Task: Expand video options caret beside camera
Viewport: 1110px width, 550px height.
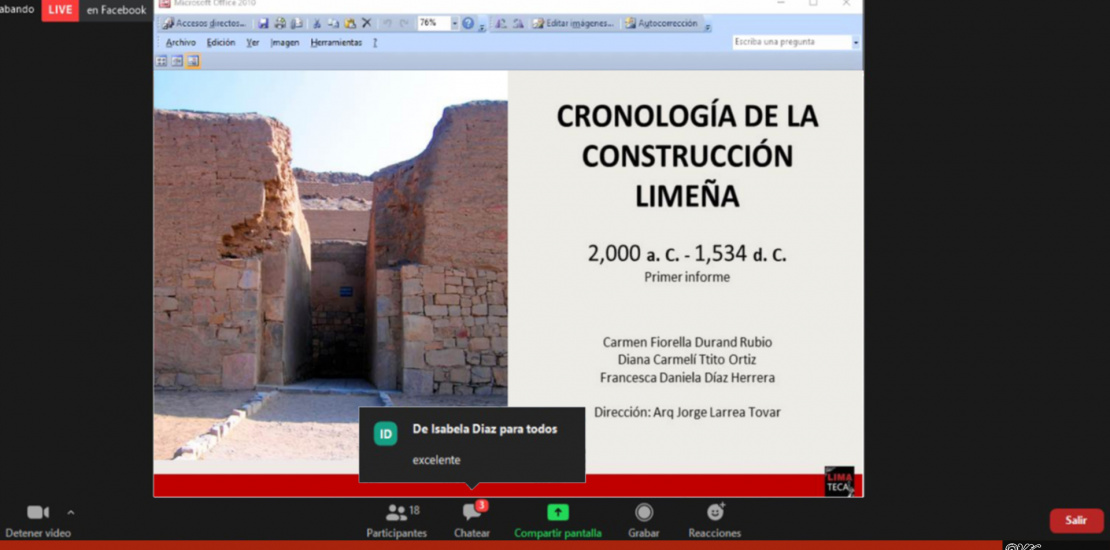Action: tap(70, 512)
